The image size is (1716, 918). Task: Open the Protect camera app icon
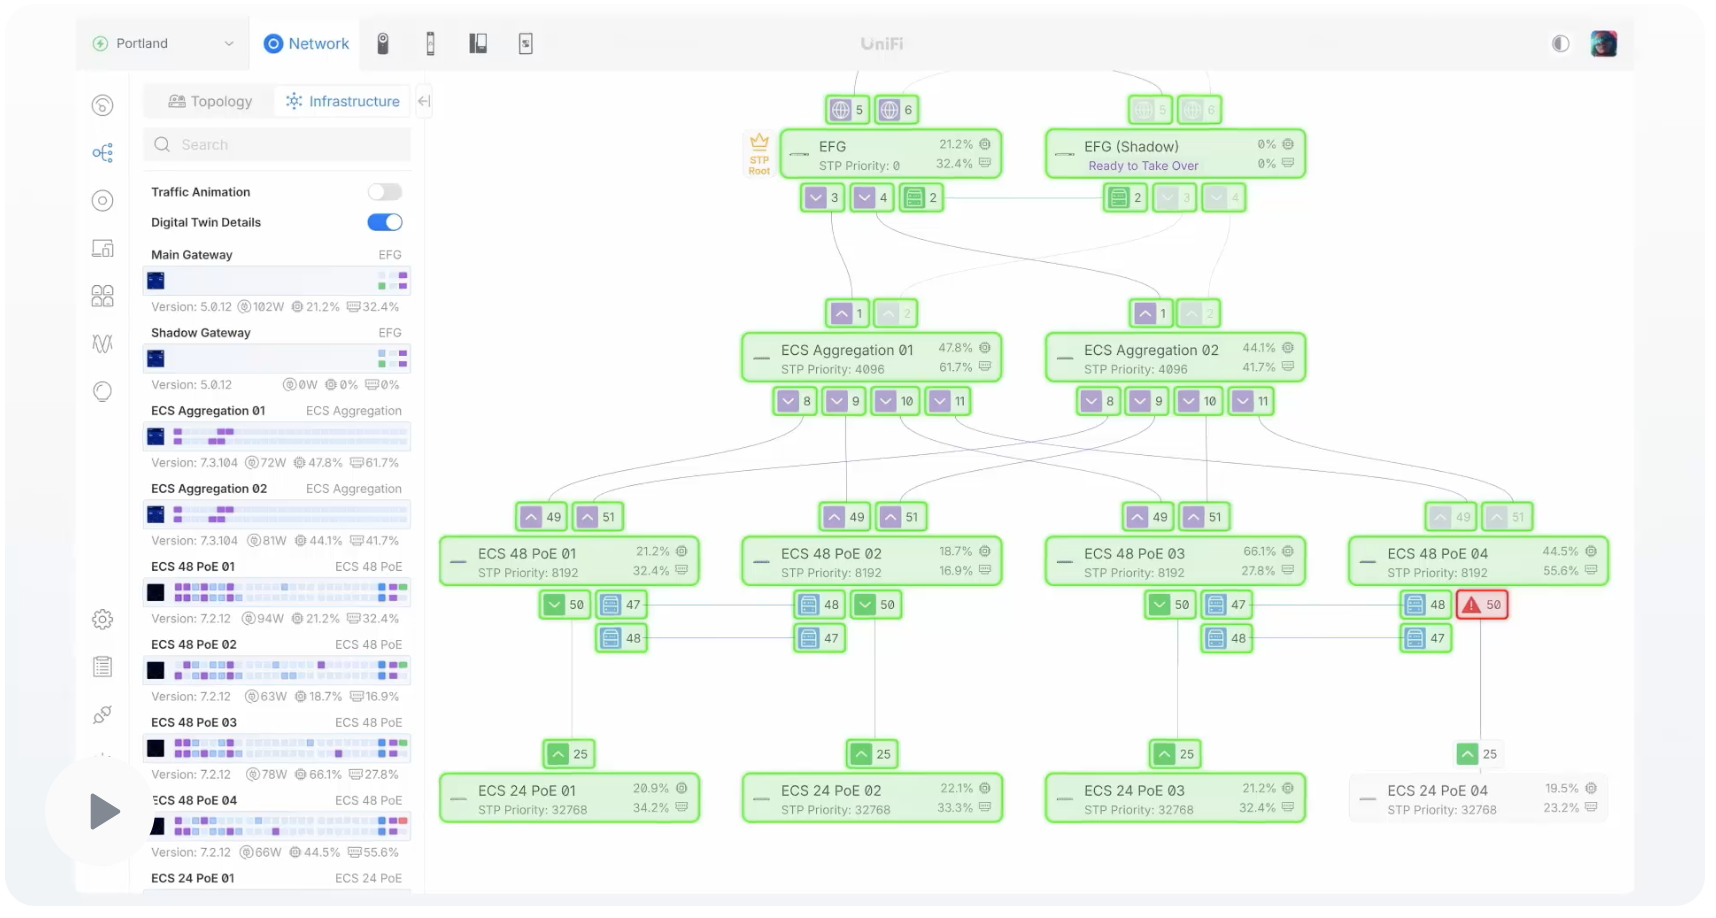click(x=382, y=43)
